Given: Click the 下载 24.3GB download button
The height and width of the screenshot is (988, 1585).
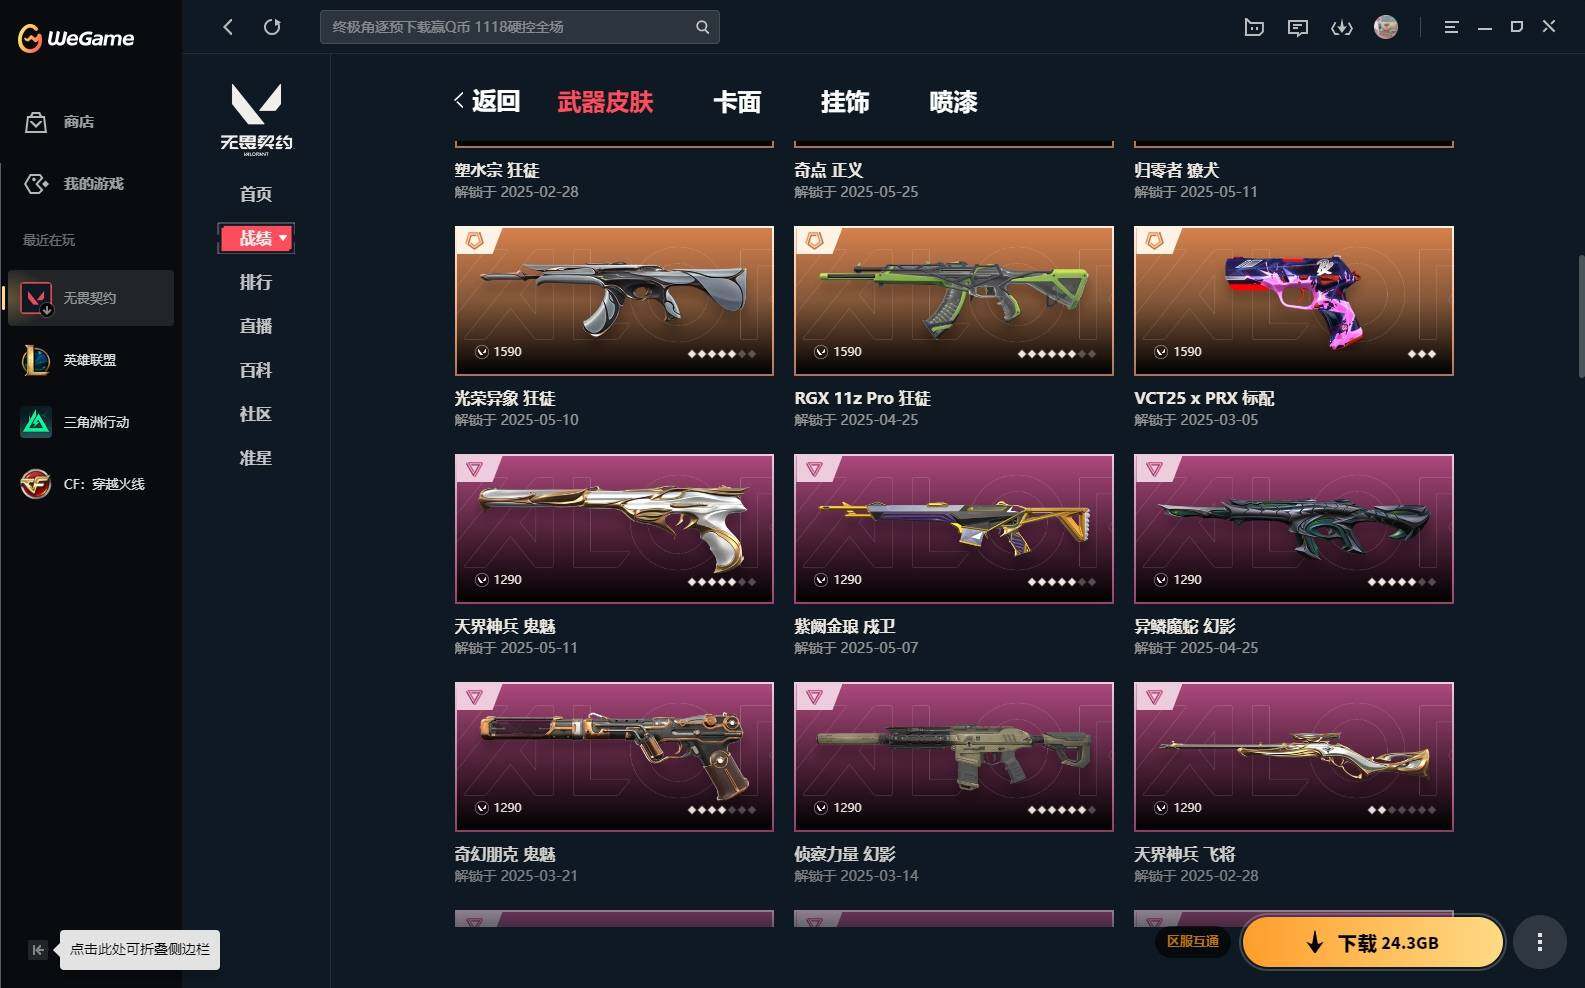Looking at the screenshot, I should click(1373, 942).
